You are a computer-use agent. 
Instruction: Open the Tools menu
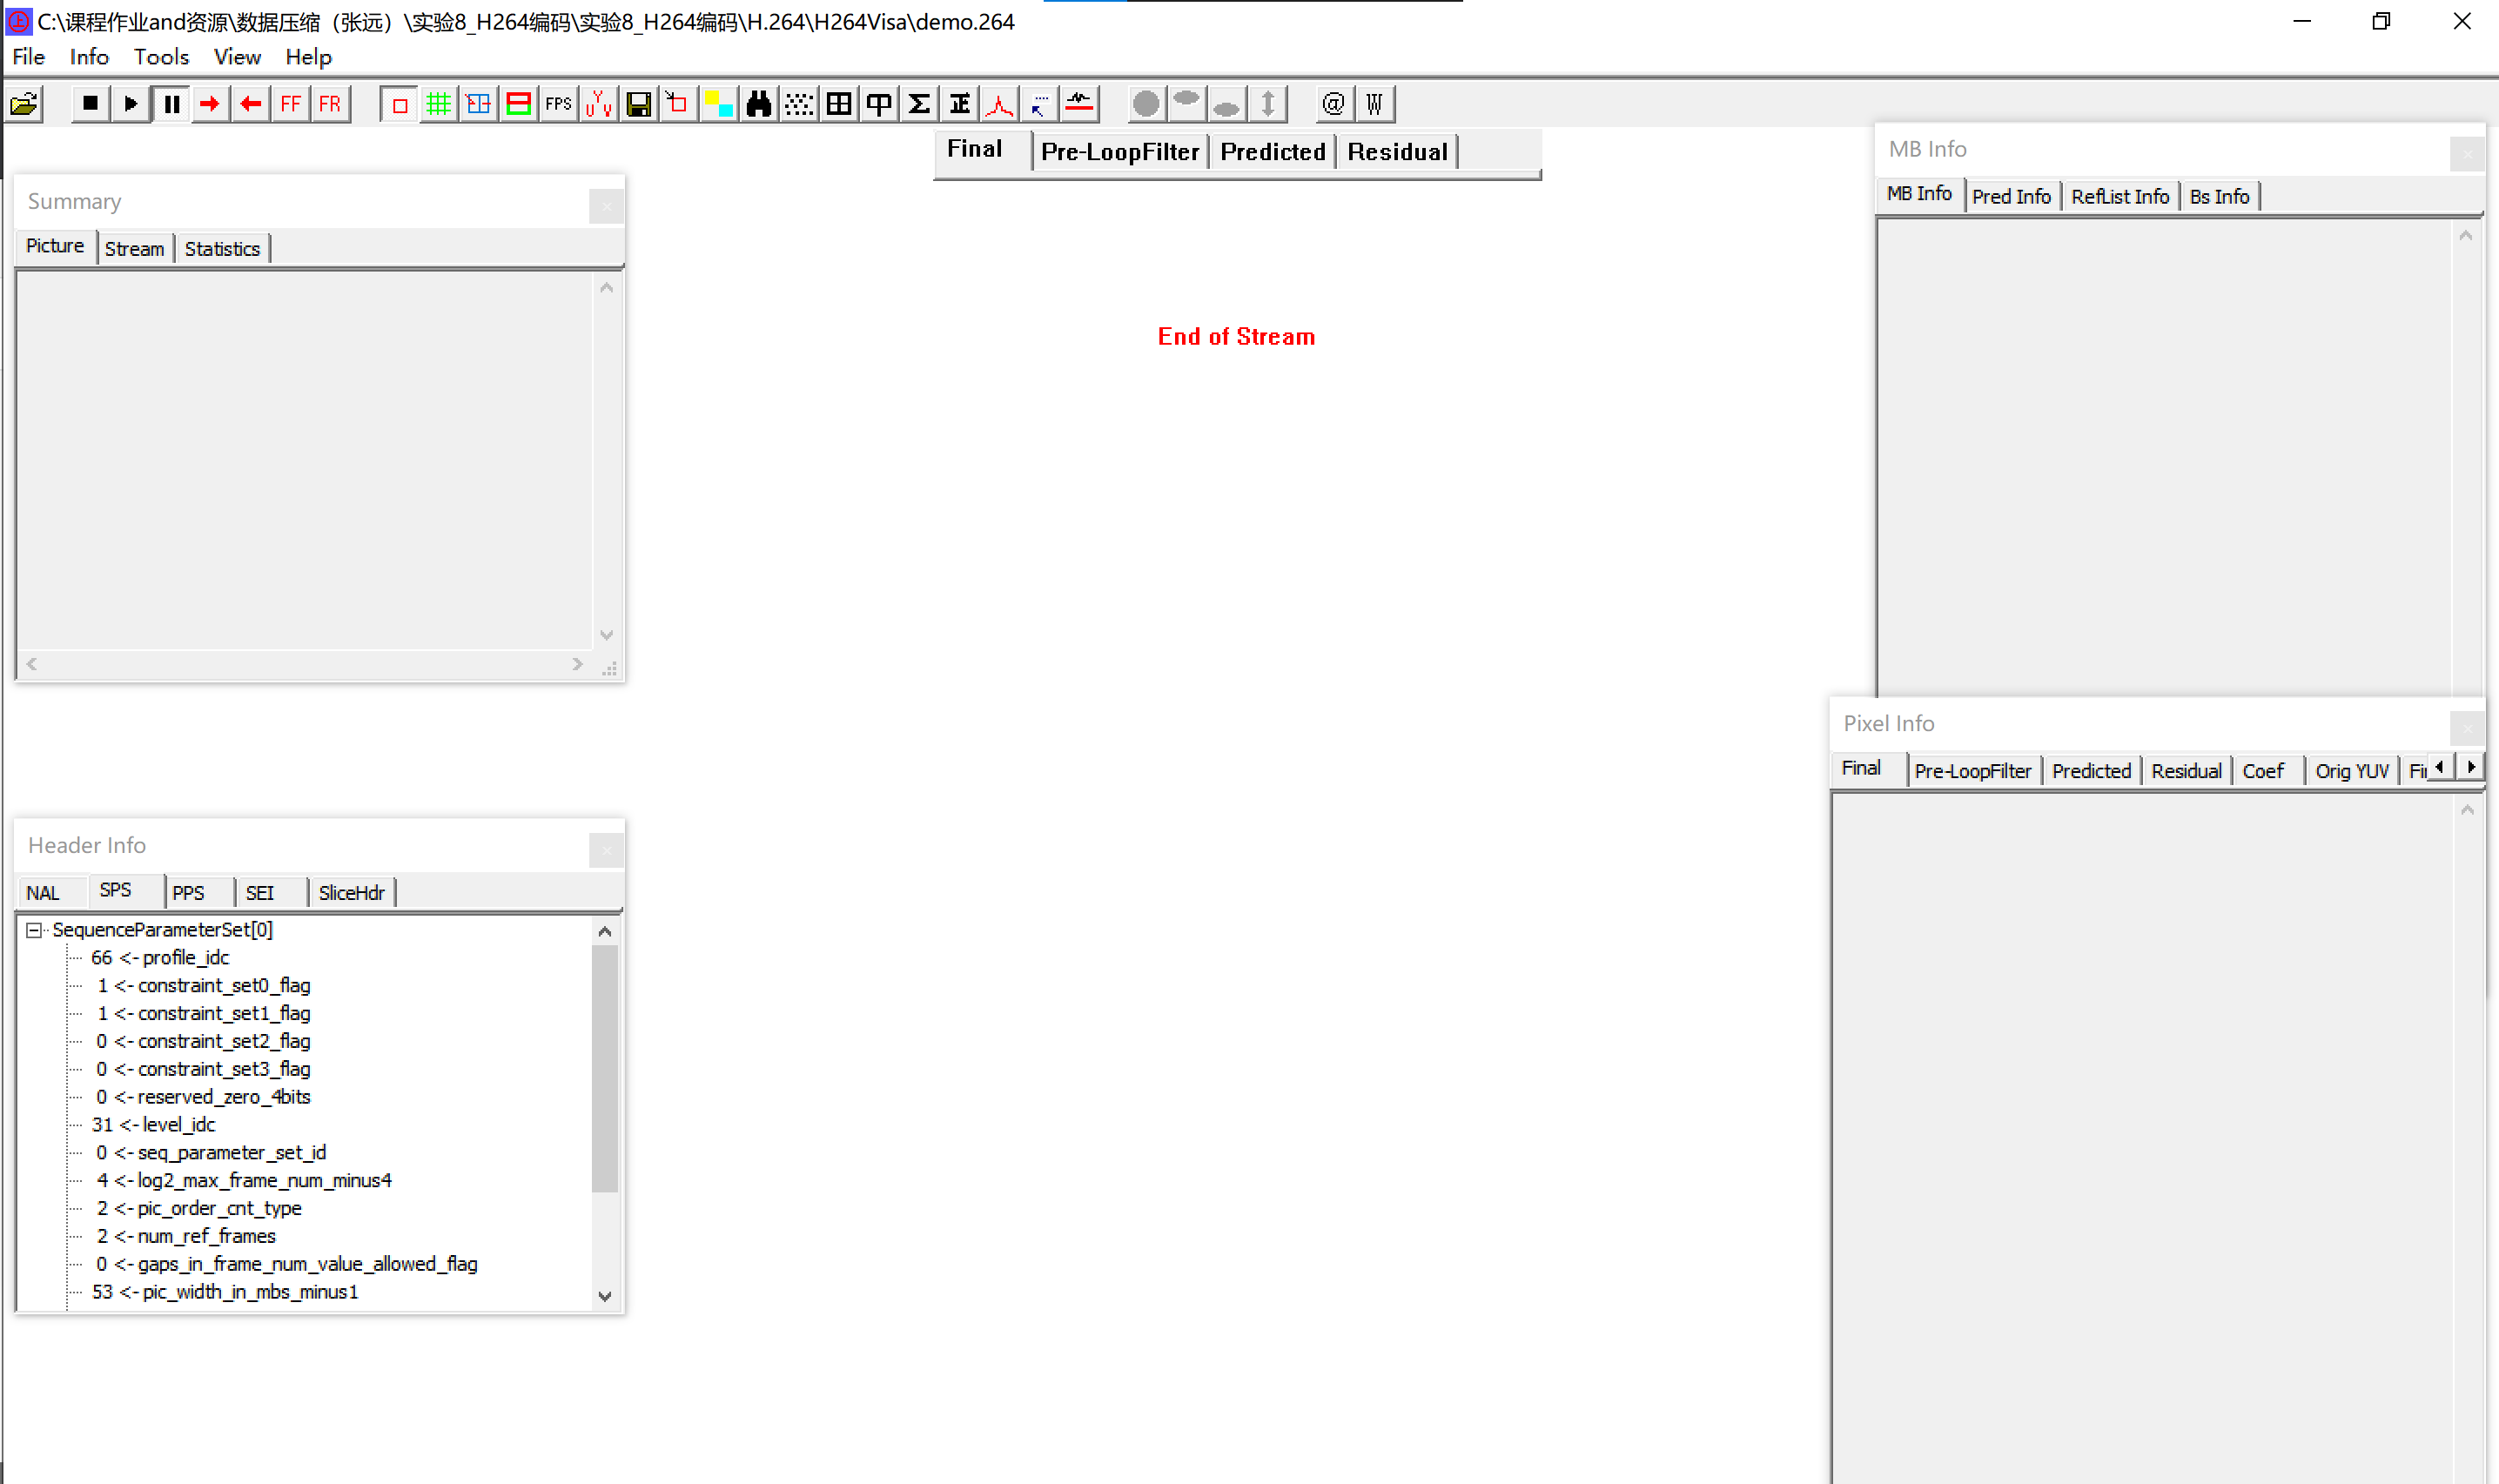161,57
